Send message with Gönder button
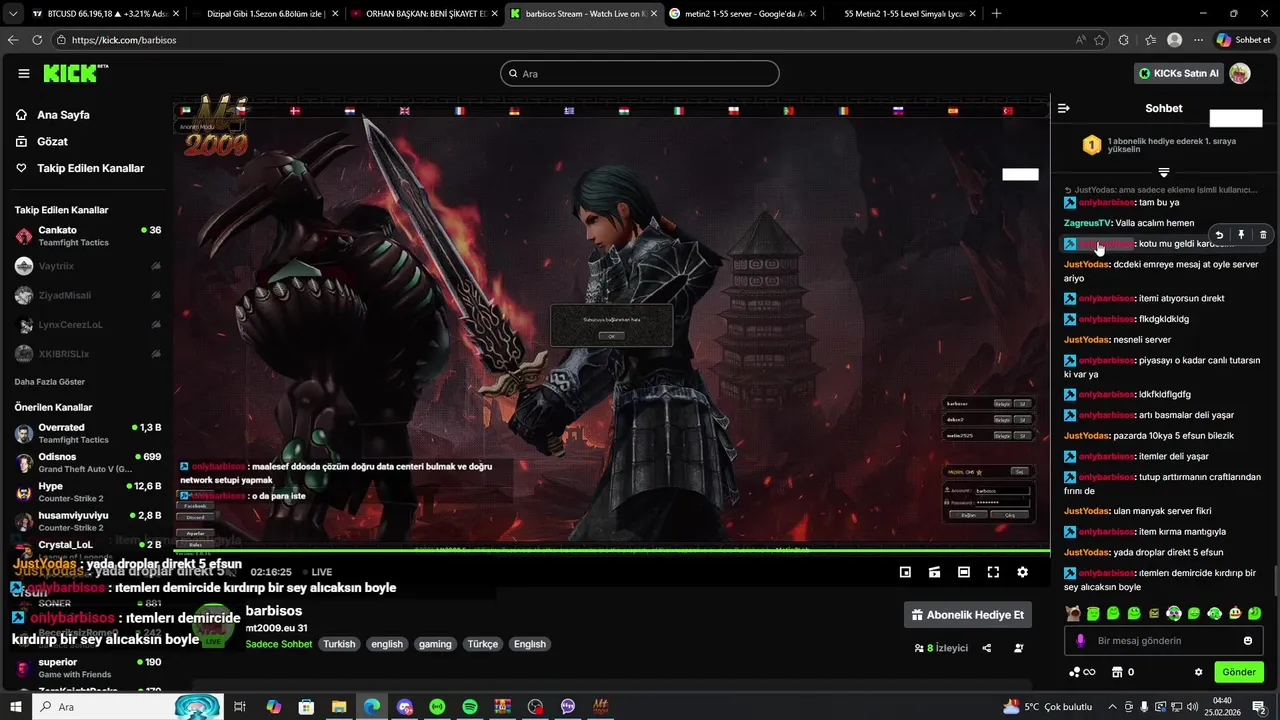 click(1238, 672)
